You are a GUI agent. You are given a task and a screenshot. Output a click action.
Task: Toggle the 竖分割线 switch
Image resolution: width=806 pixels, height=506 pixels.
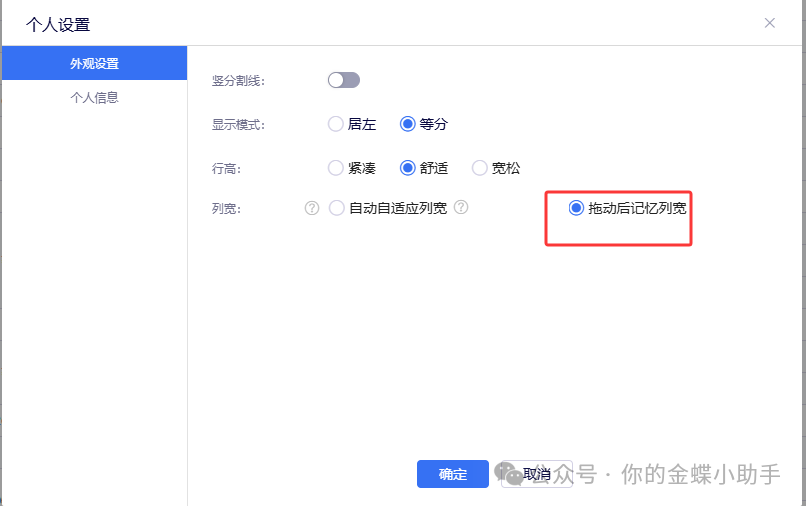pyautogui.click(x=343, y=80)
